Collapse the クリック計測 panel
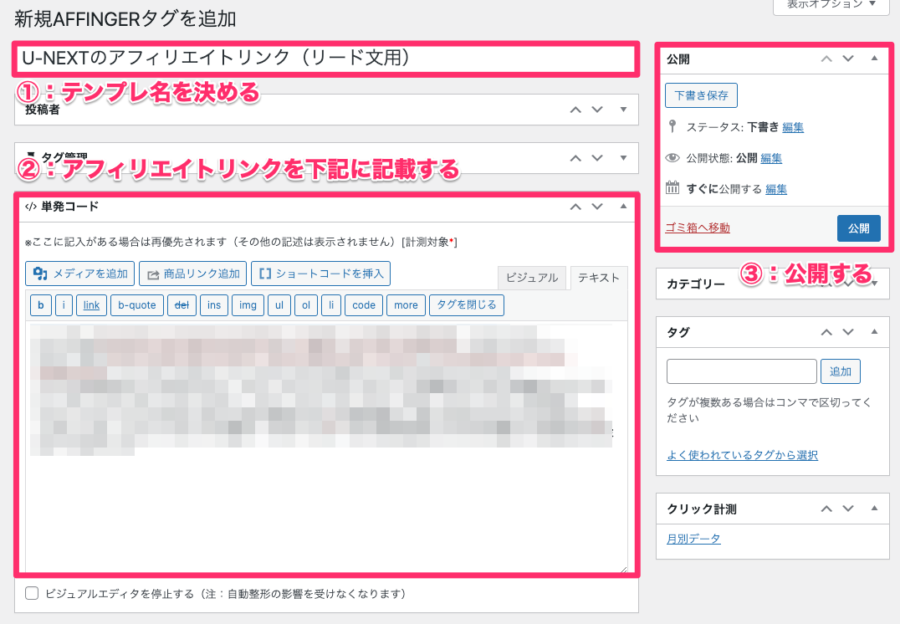Viewport: 900px width, 624px height. [x=874, y=509]
